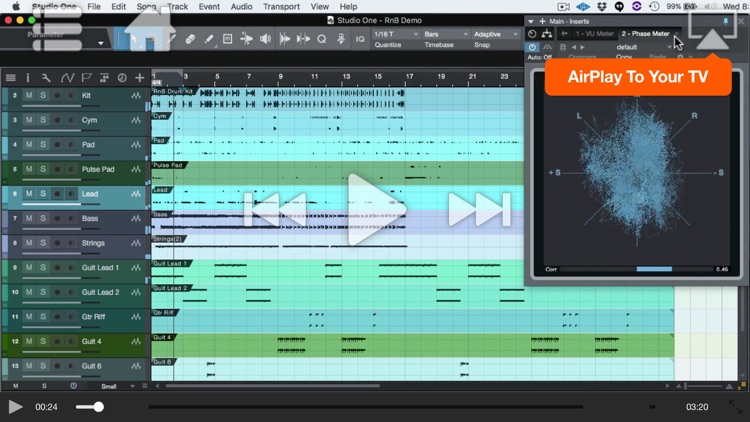Solo the Guit Lead 1 track
This screenshot has height=422, width=750.
pos(43,267)
